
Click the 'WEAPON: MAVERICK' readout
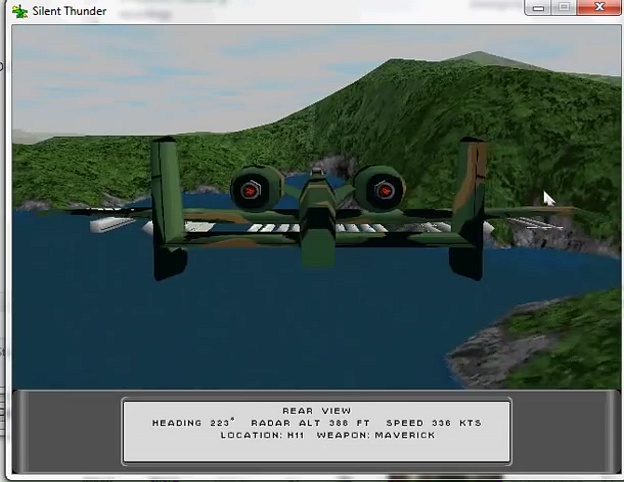(376, 435)
